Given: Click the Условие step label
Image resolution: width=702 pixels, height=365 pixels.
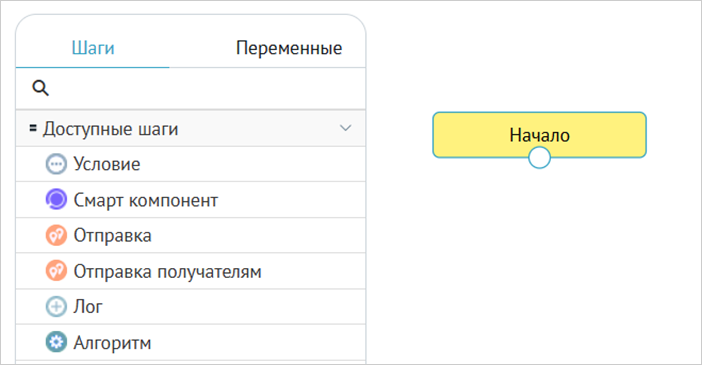Looking at the screenshot, I should (x=107, y=164).
